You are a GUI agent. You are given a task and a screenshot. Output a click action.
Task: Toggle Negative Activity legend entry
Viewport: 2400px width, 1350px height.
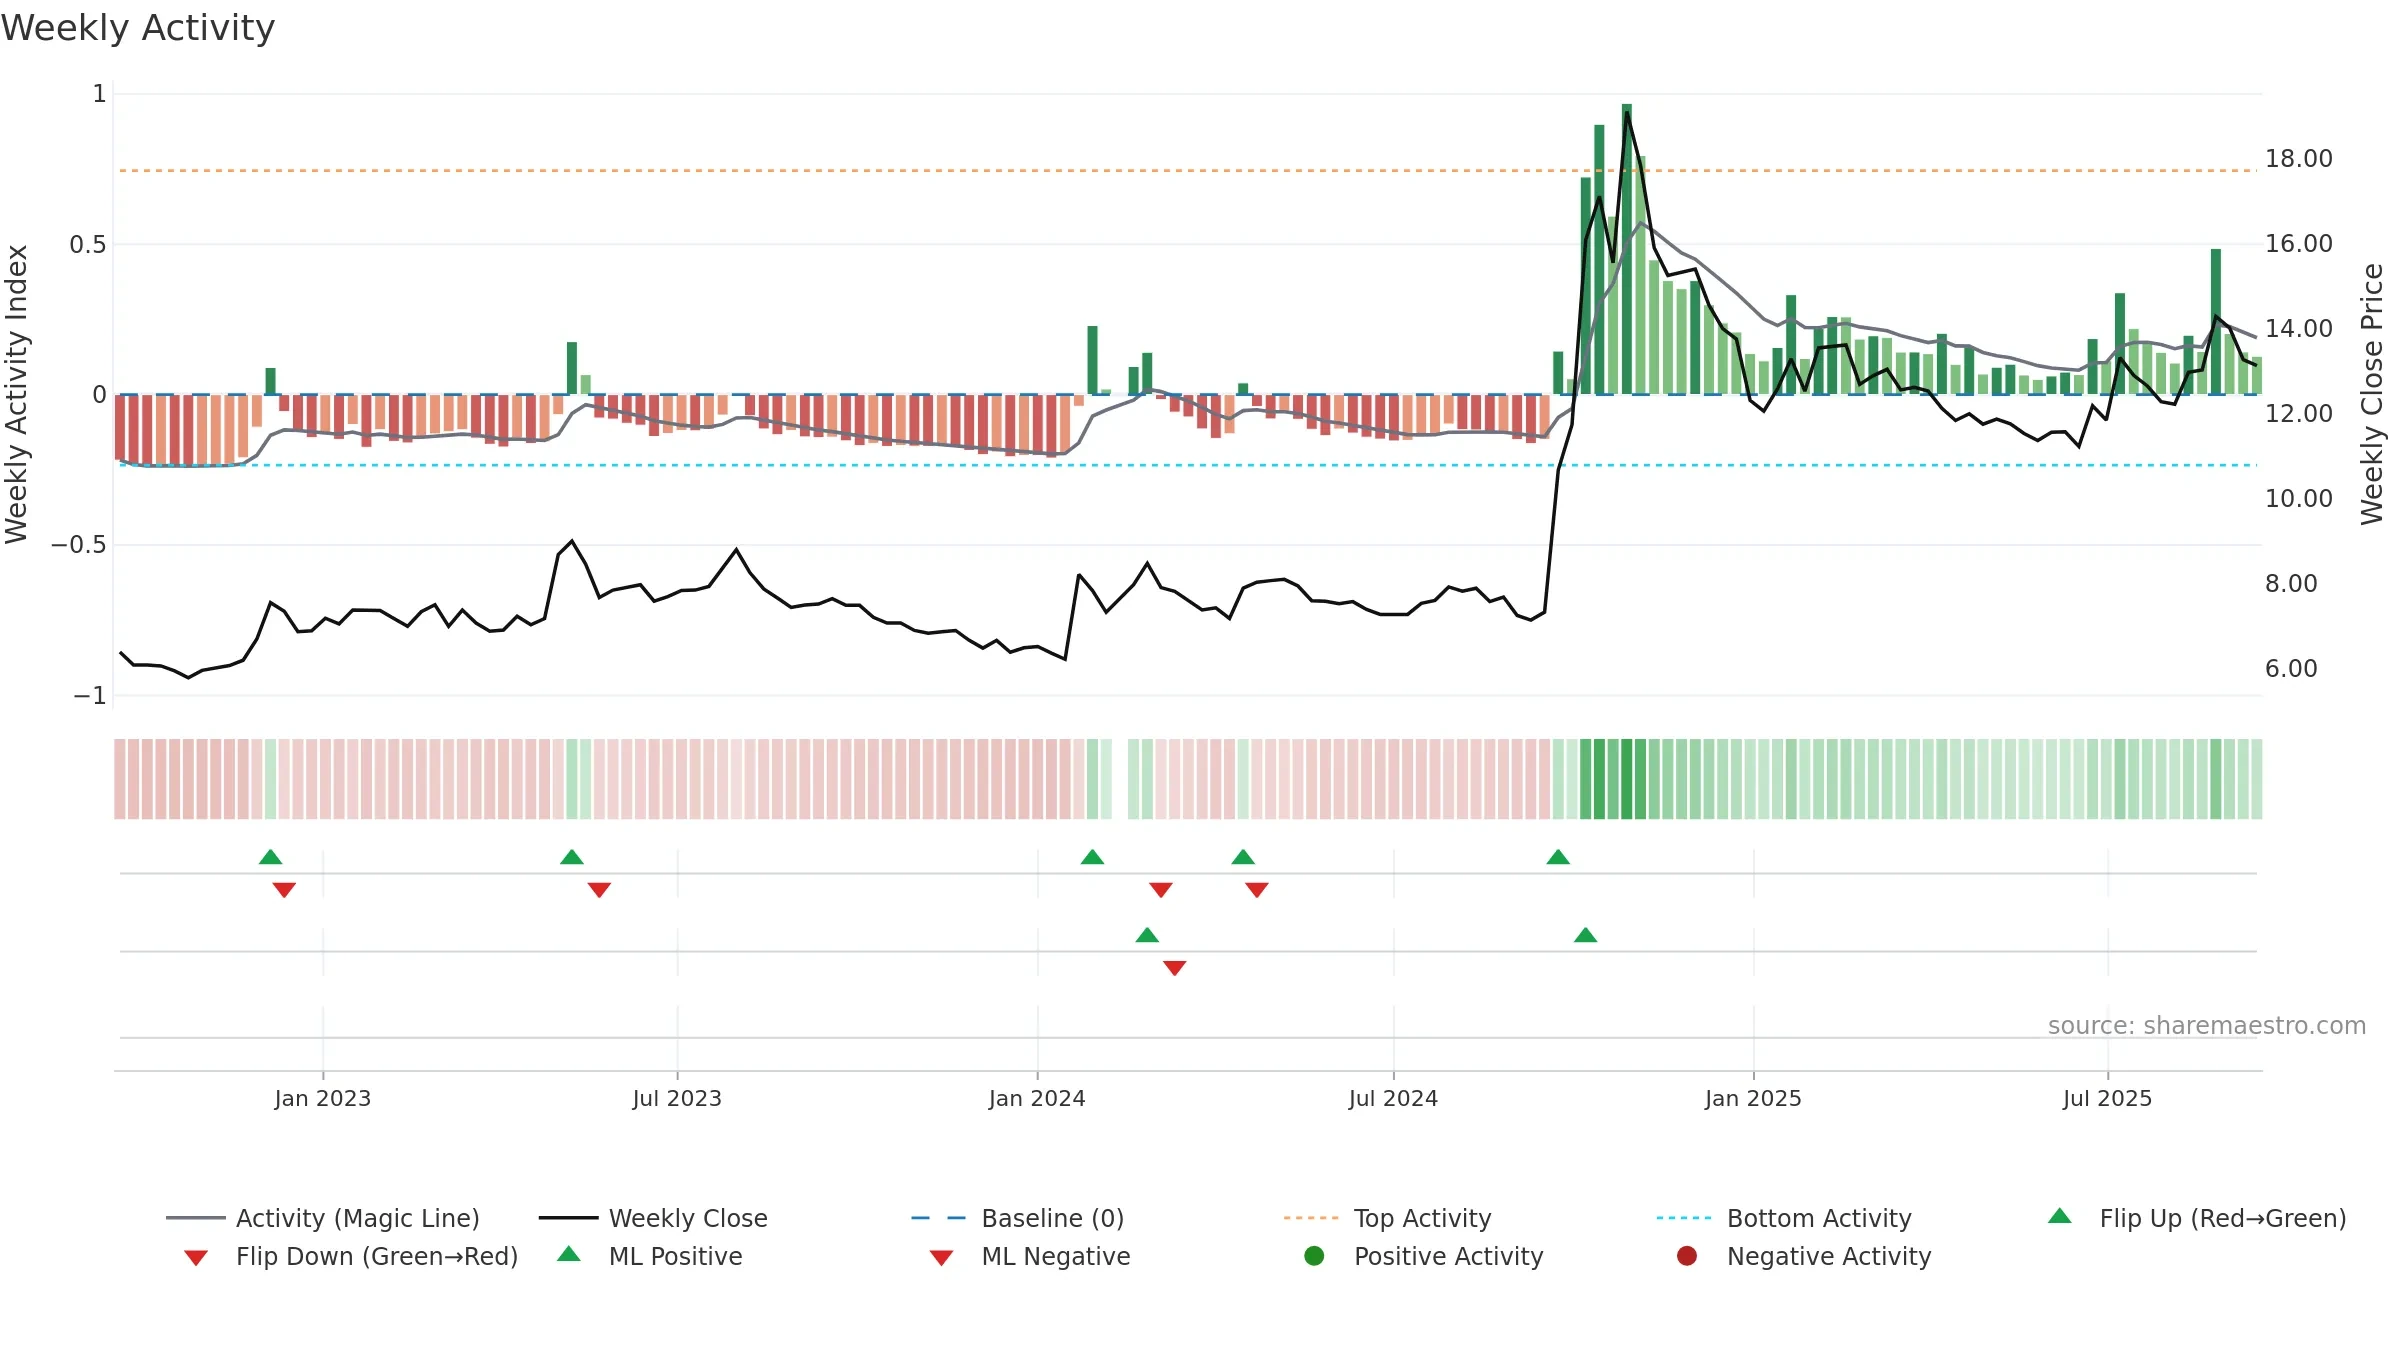pos(1803,1256)
